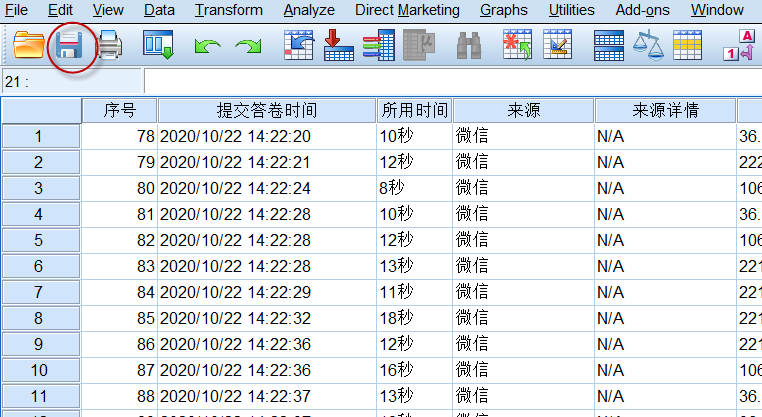The image size is (762, 417).
Task: Open the Analyze menu
Action: tap(309, 10)
